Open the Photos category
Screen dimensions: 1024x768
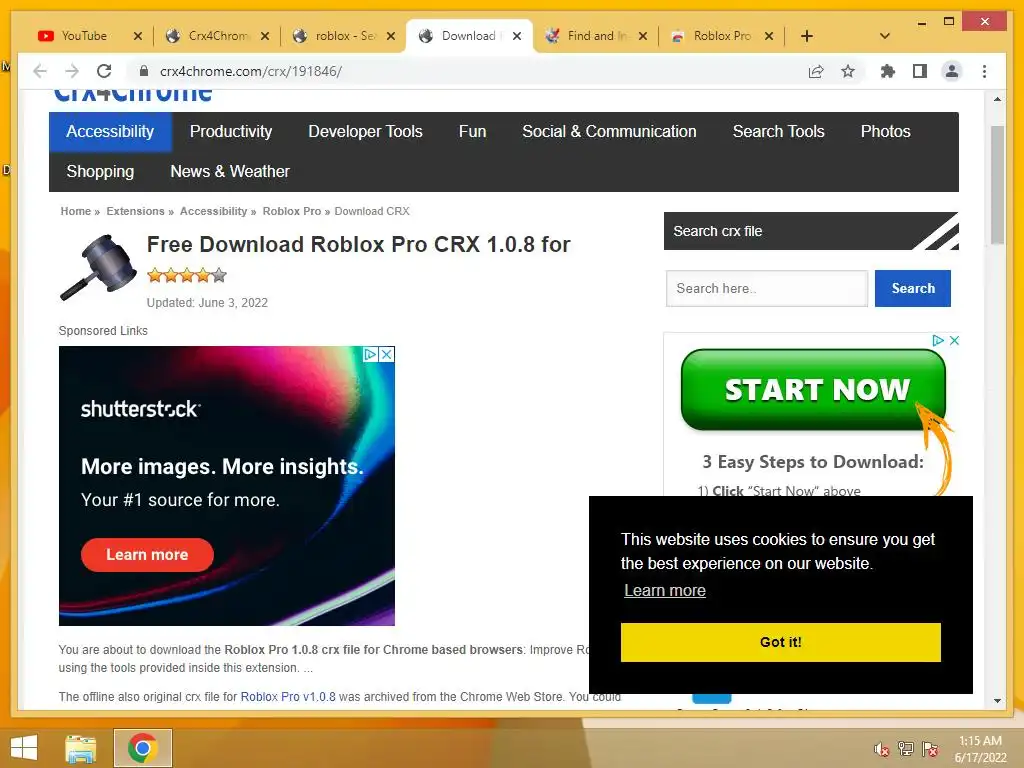click(x=885, y=131)
